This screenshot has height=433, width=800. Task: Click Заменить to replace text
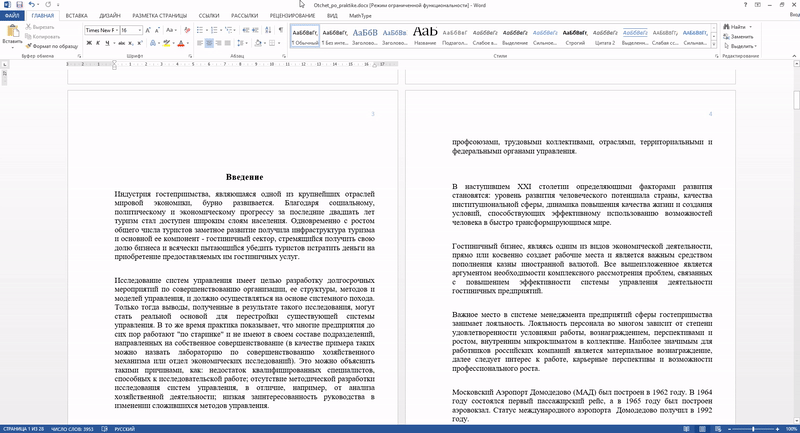coord(738,37)
